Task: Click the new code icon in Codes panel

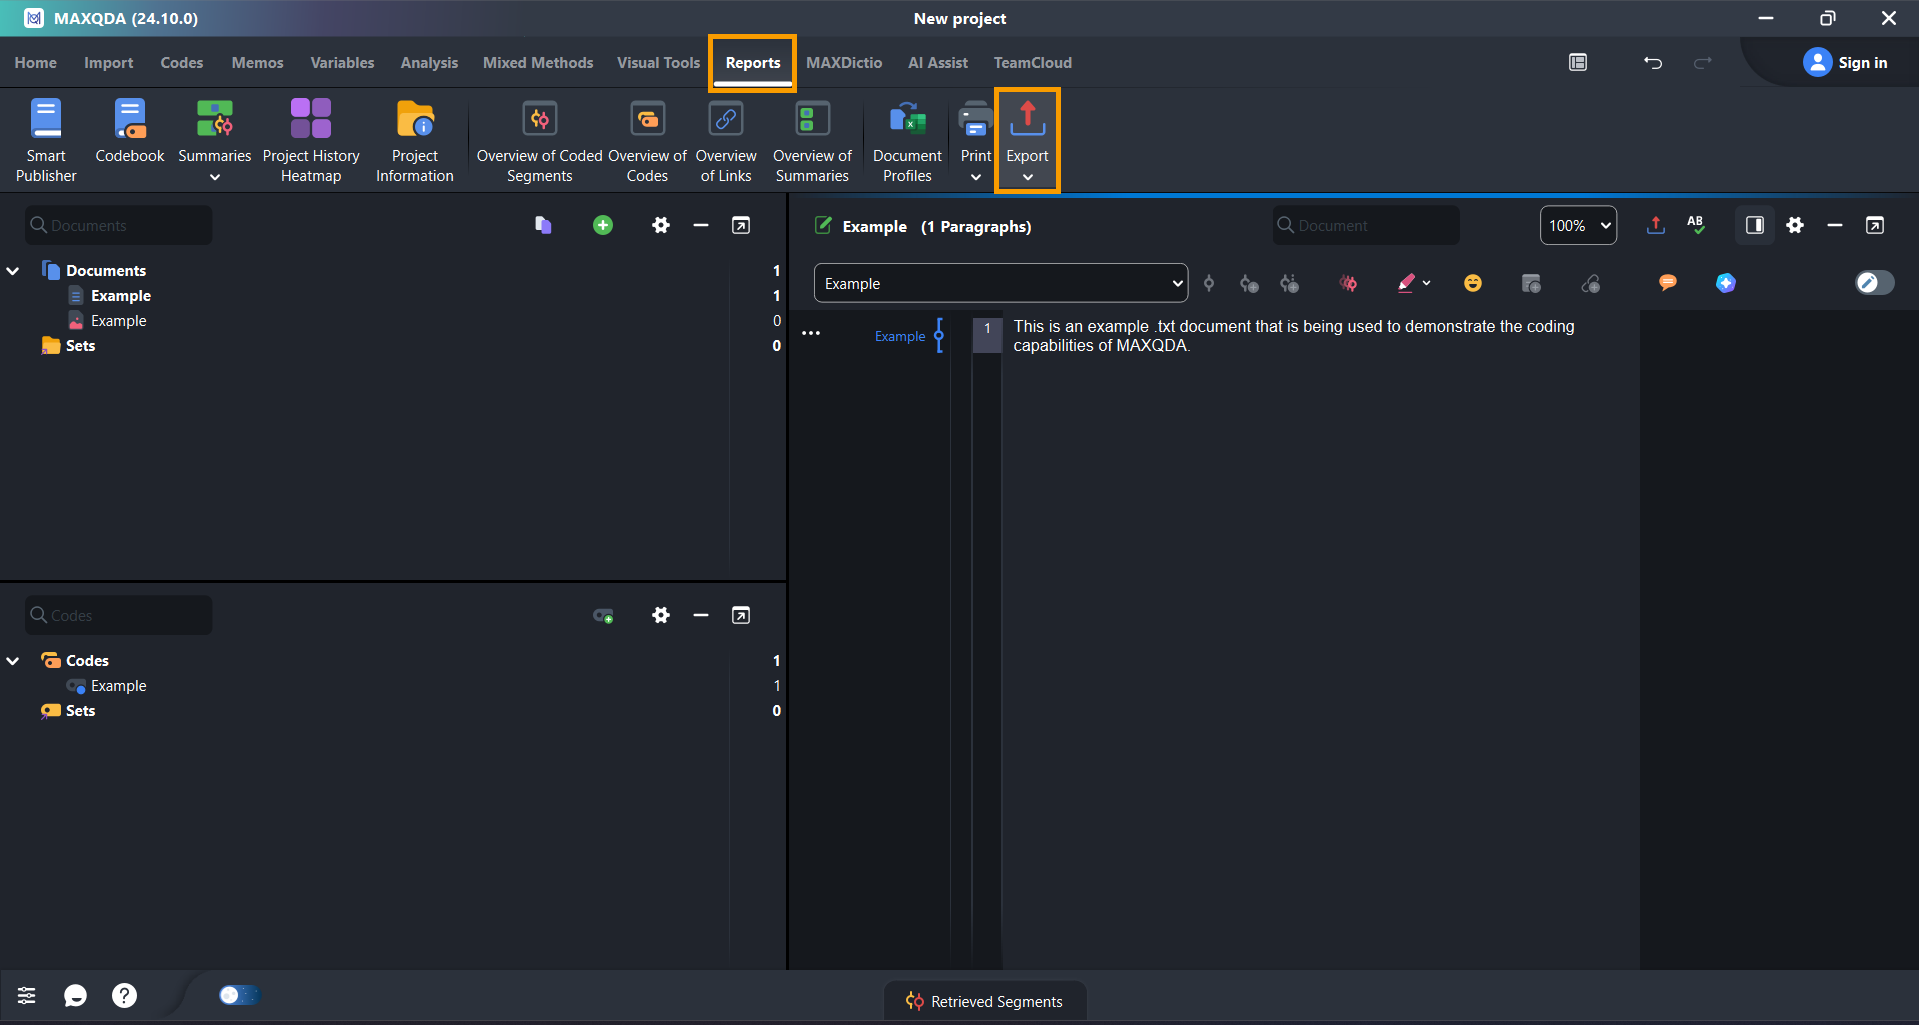Action: (x=603, y=616)
